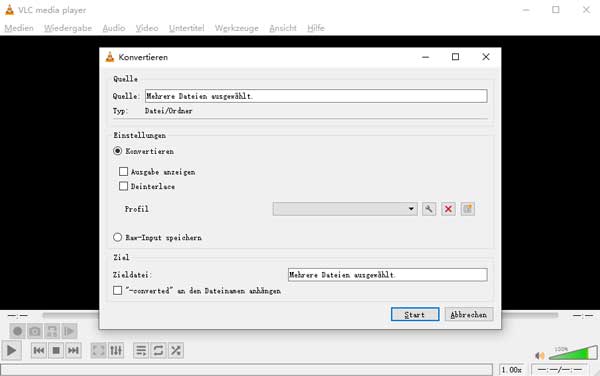
Task: Click the VLC cone icon in Konvertieren title
Action: [110, 57]
